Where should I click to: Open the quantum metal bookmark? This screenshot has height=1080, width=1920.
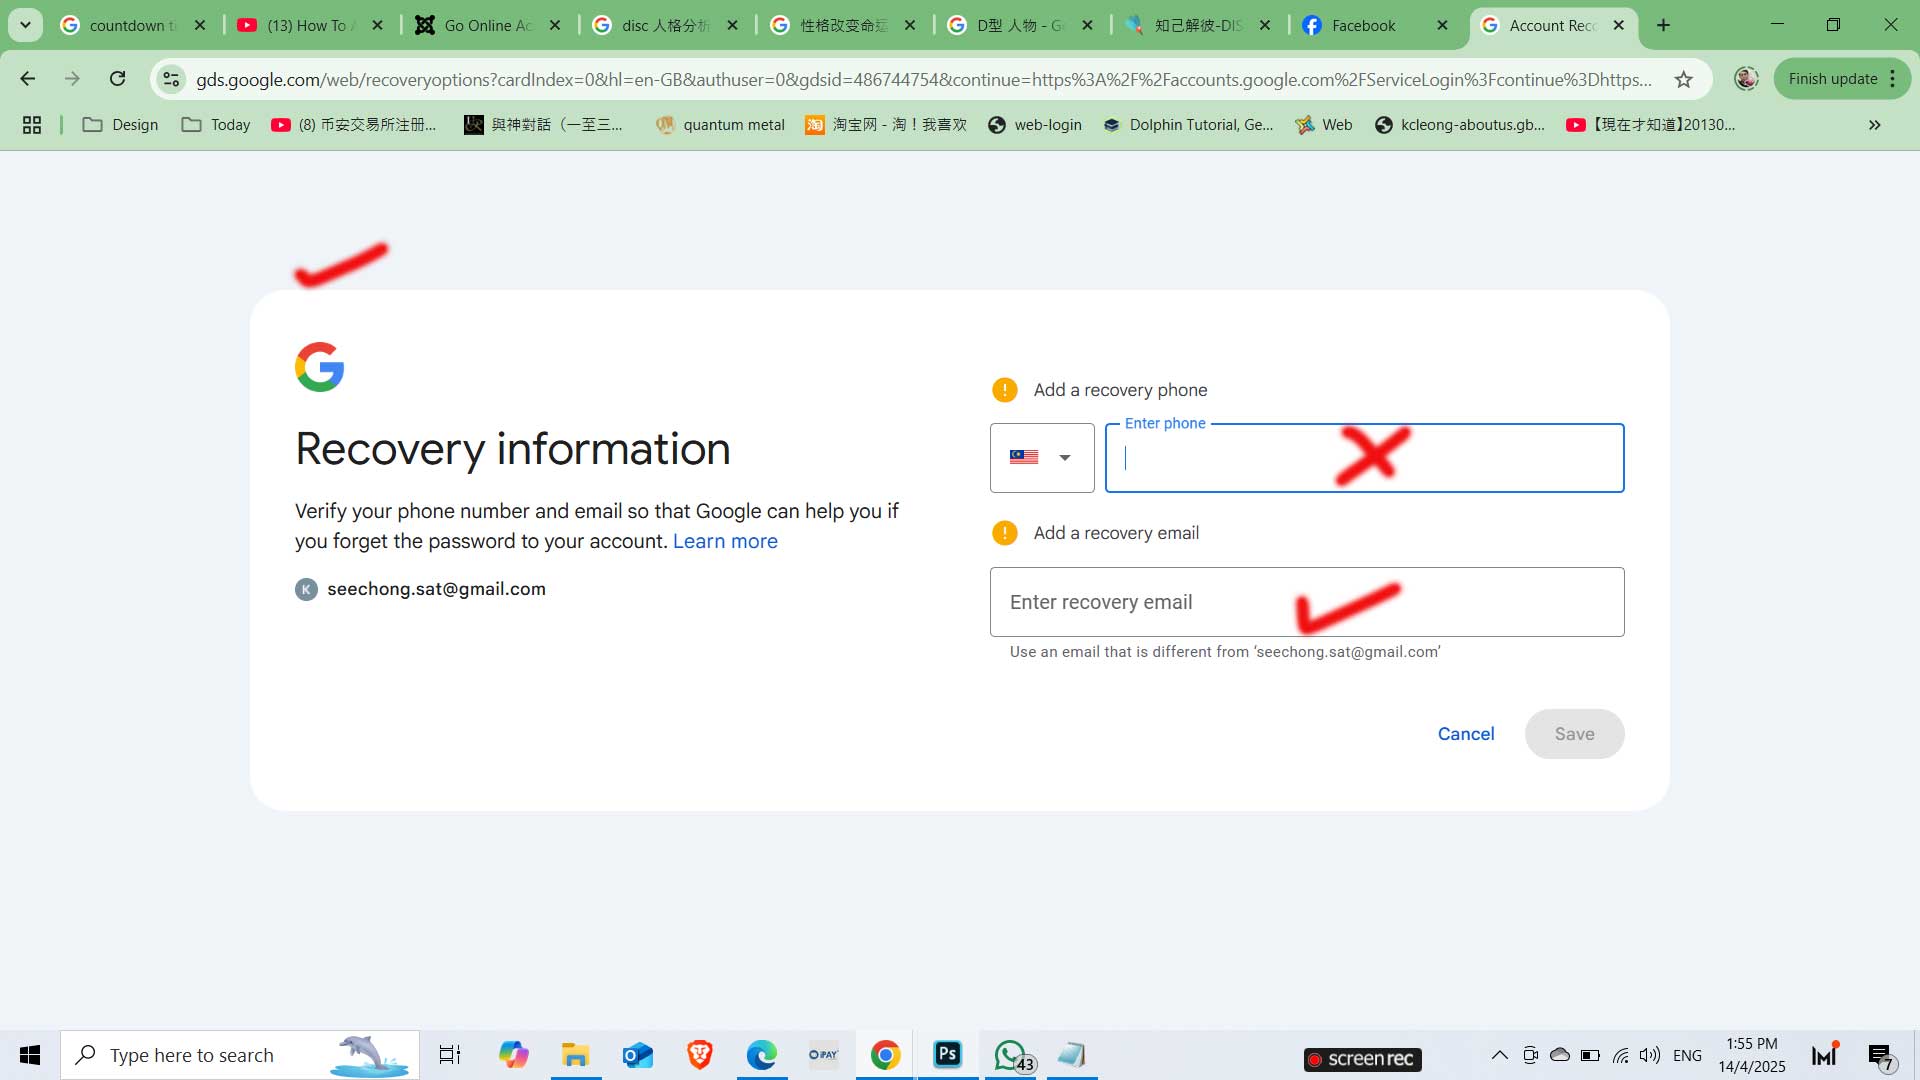click(720, 125)
